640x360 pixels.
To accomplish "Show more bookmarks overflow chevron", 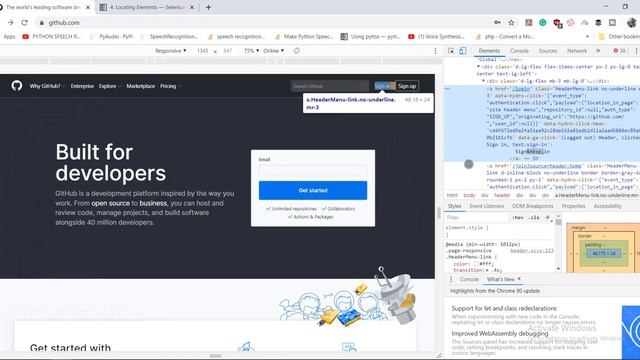I will tap(587, 37).
